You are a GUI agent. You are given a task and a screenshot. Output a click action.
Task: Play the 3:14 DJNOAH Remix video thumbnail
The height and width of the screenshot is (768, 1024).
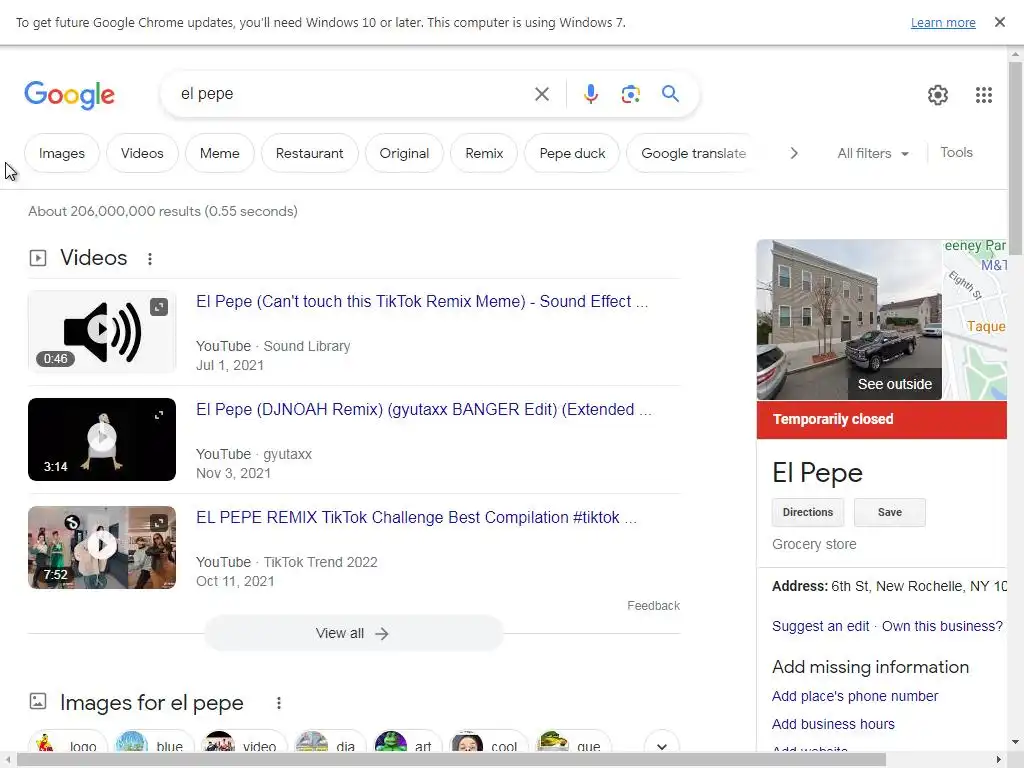[102, 439]
